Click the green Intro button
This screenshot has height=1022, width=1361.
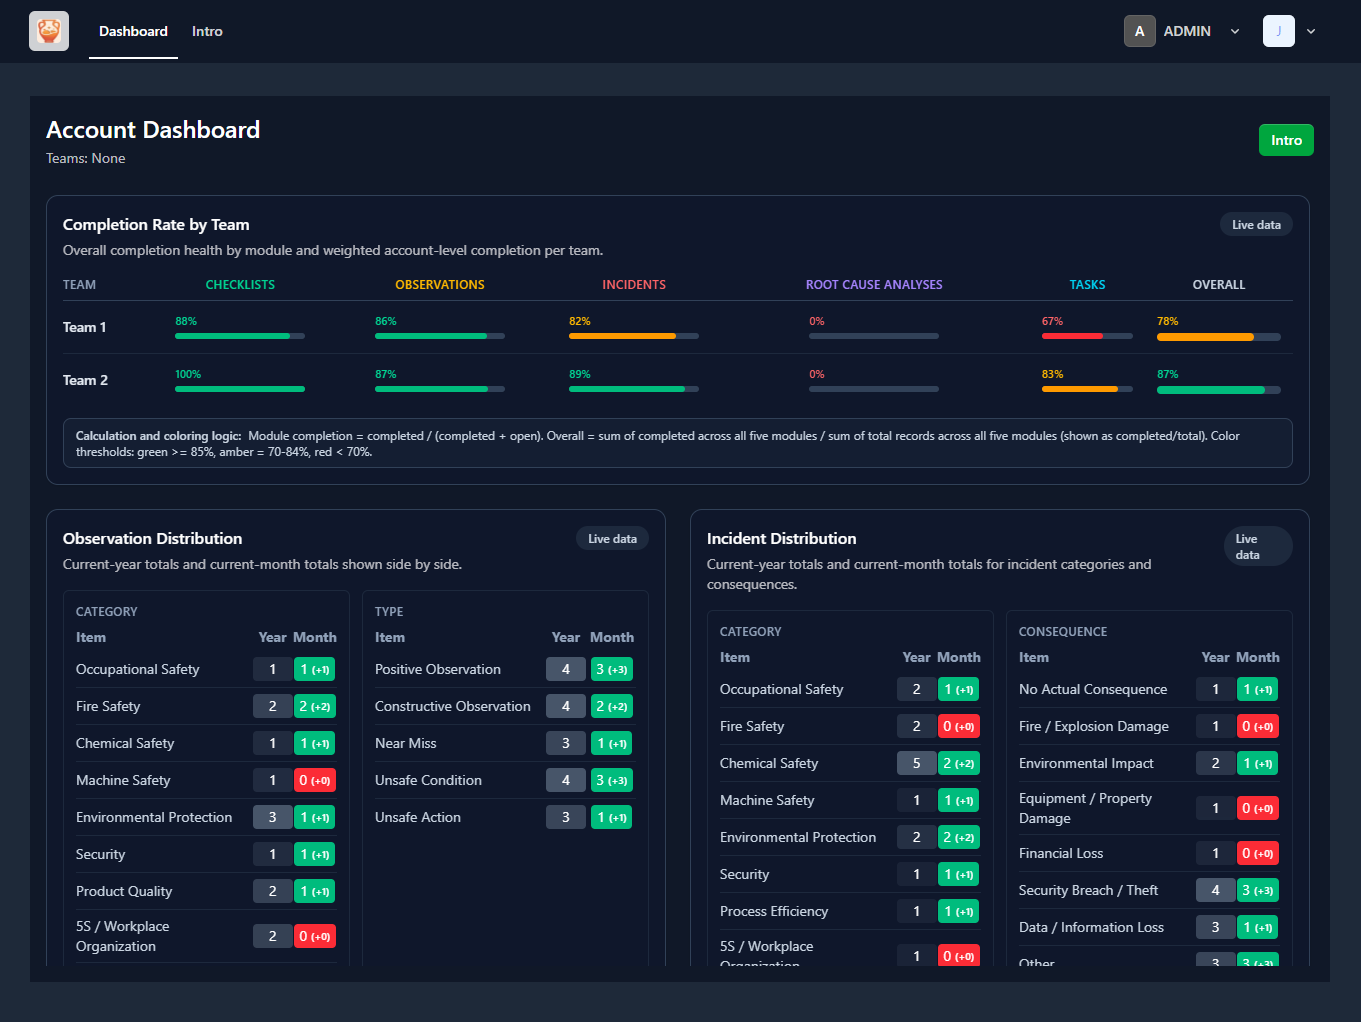point(1286,140)
